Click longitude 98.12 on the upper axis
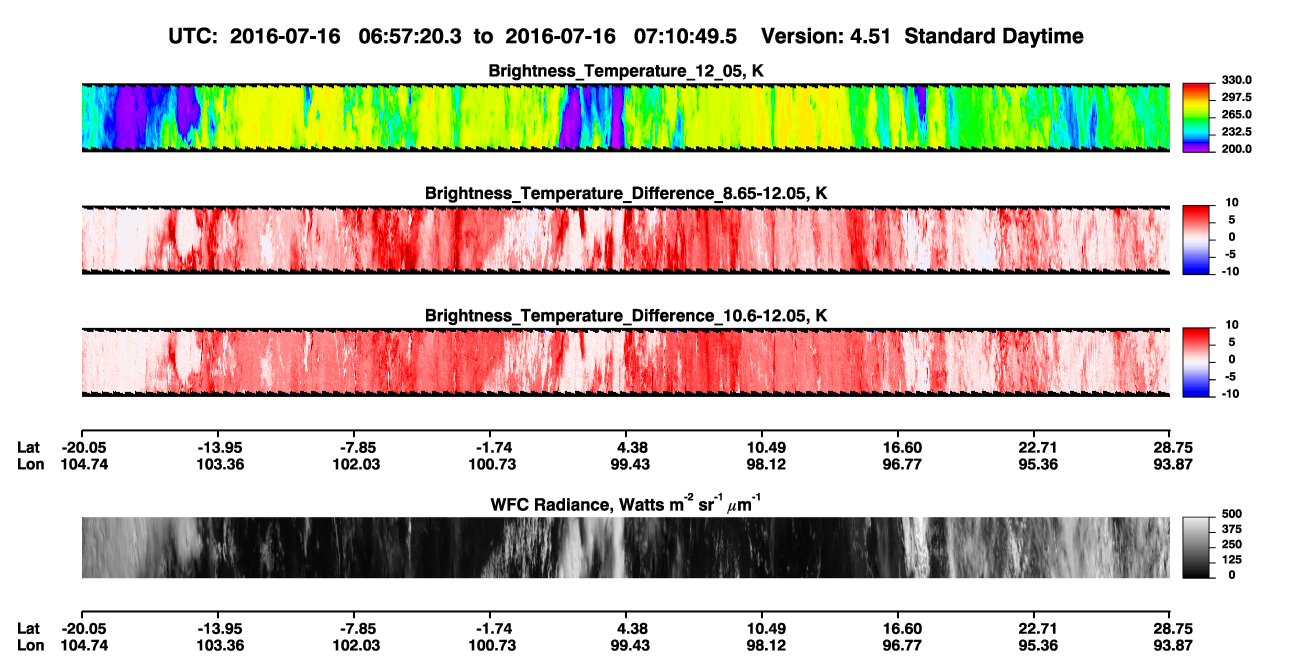The width and height of the screenshot is (1300, 667). 763,464
